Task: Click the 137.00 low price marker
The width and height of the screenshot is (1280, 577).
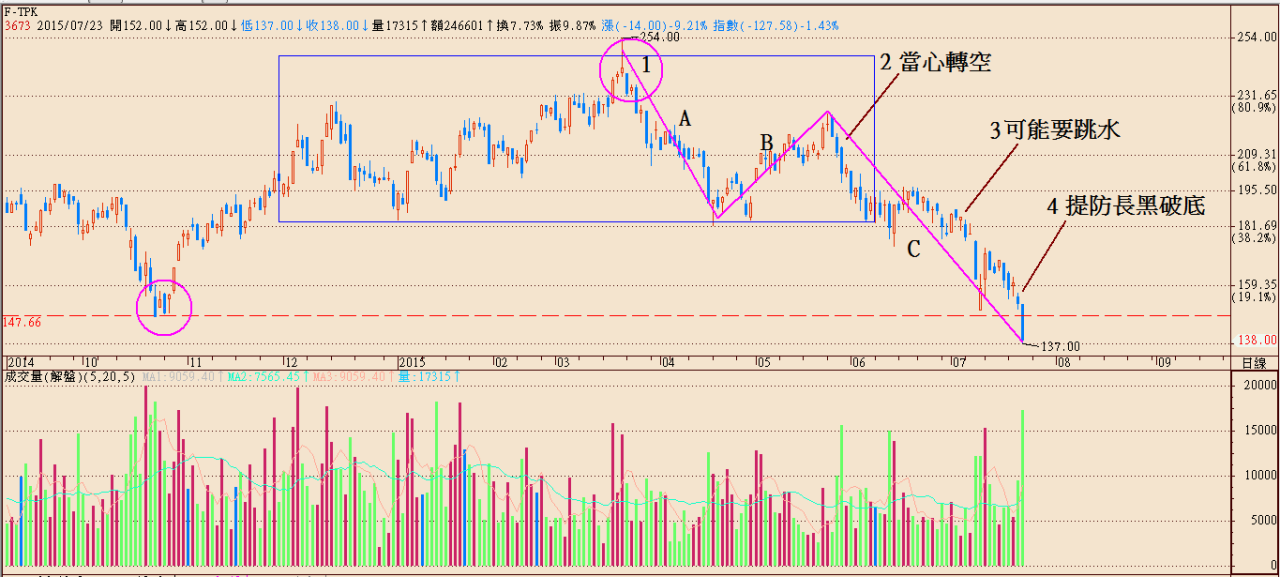Action: (x=1060, y=346)
